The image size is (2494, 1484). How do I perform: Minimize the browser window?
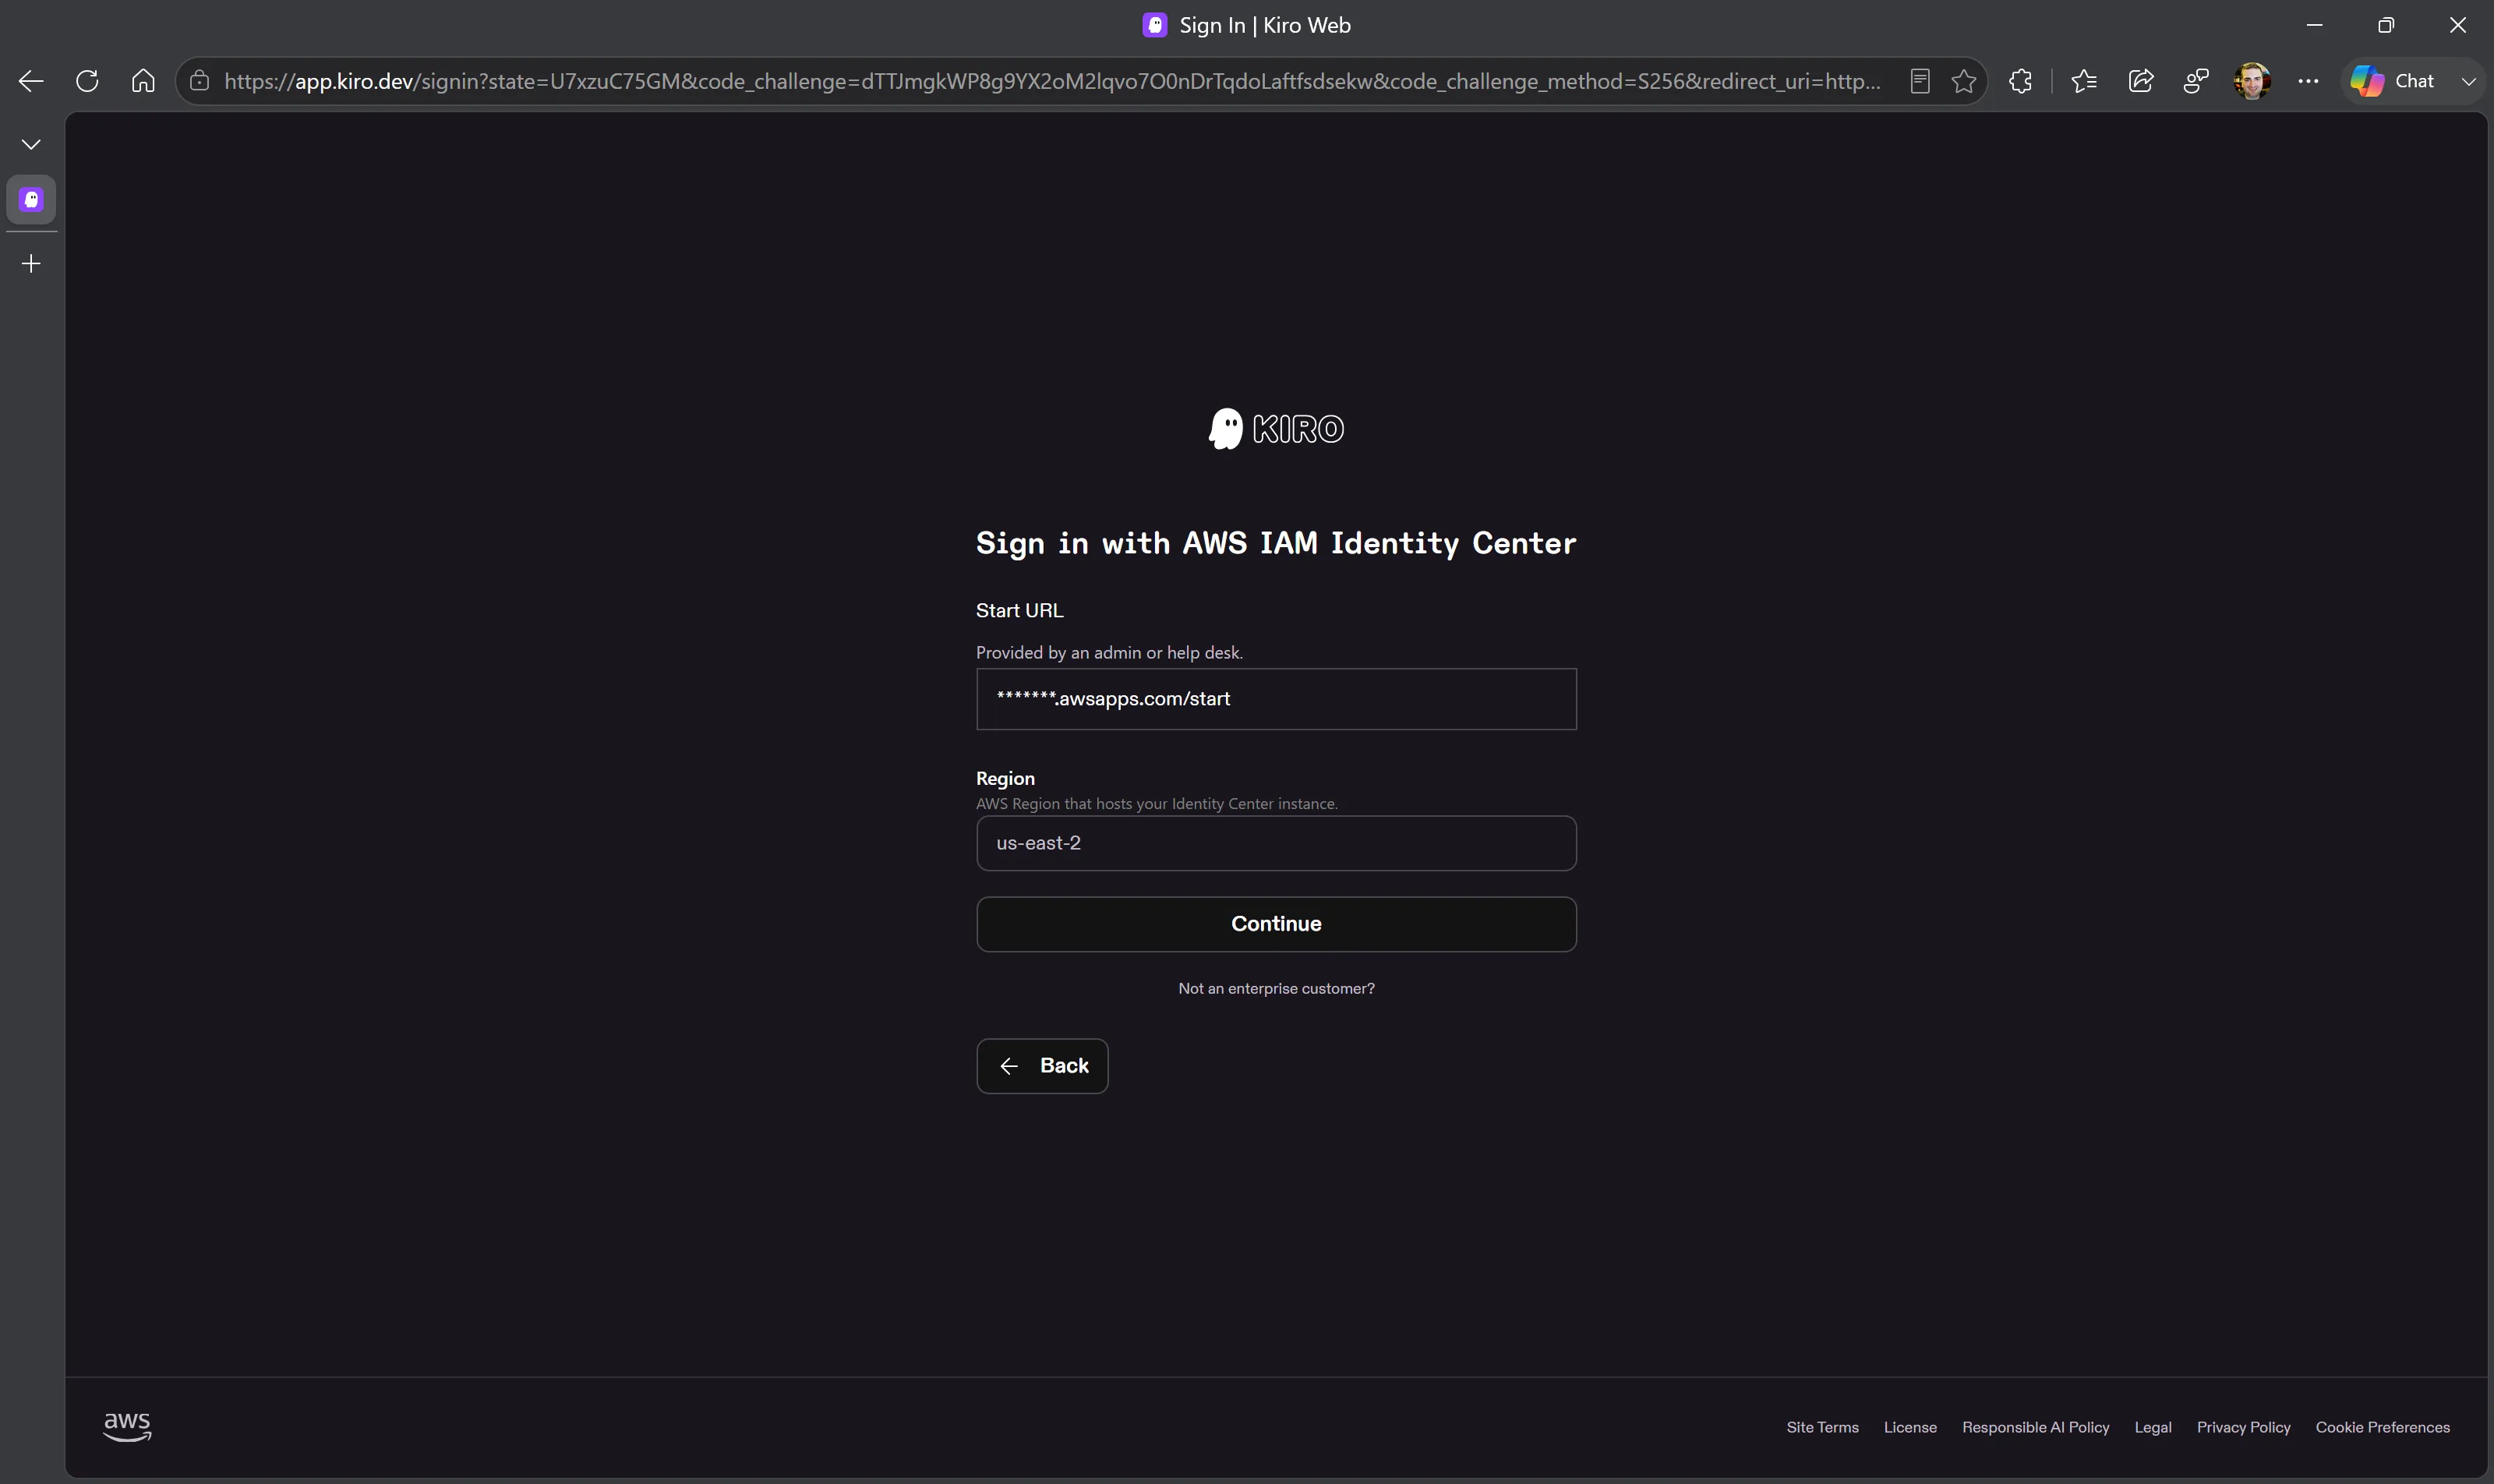tap(2314, 25)
